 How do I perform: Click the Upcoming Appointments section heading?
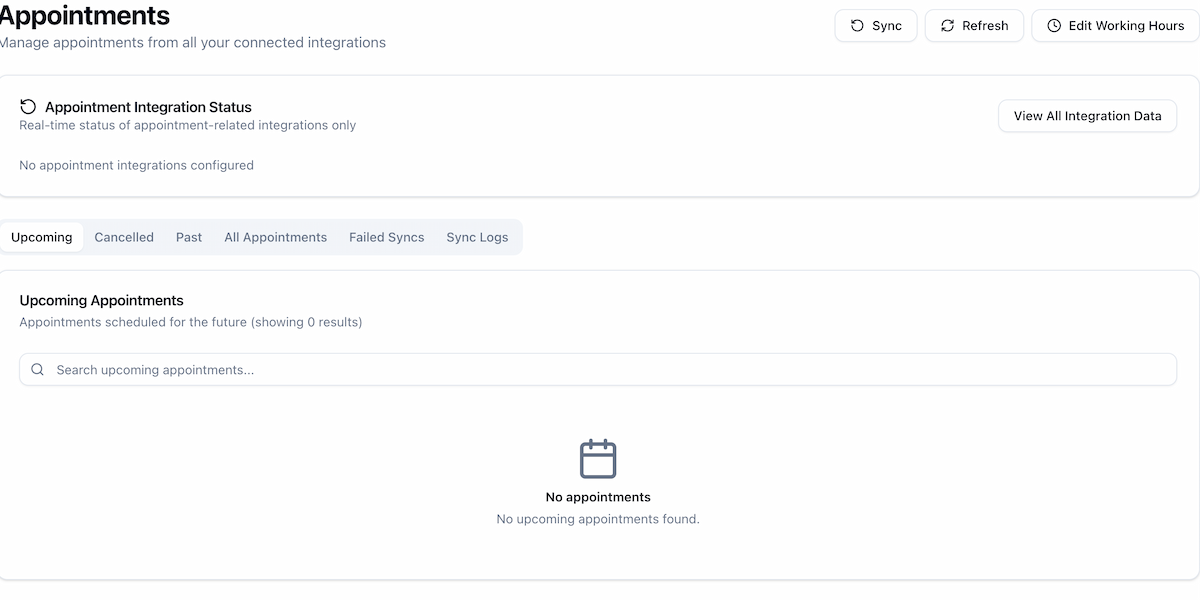[100, 300]
